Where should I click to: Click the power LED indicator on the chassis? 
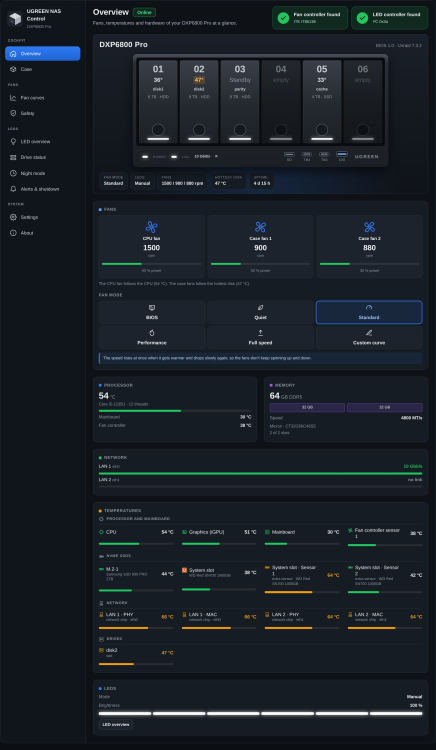pos(145,156)
